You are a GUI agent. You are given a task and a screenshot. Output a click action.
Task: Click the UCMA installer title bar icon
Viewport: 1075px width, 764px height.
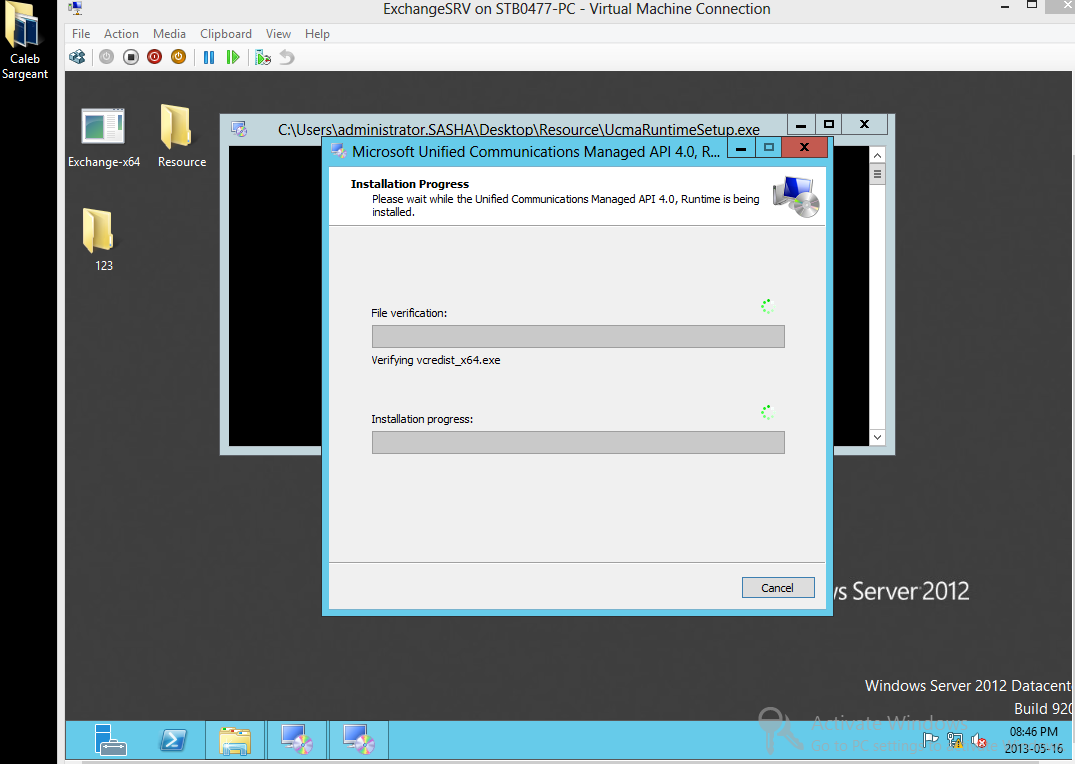pyautogui.click(x=338, y=151)
